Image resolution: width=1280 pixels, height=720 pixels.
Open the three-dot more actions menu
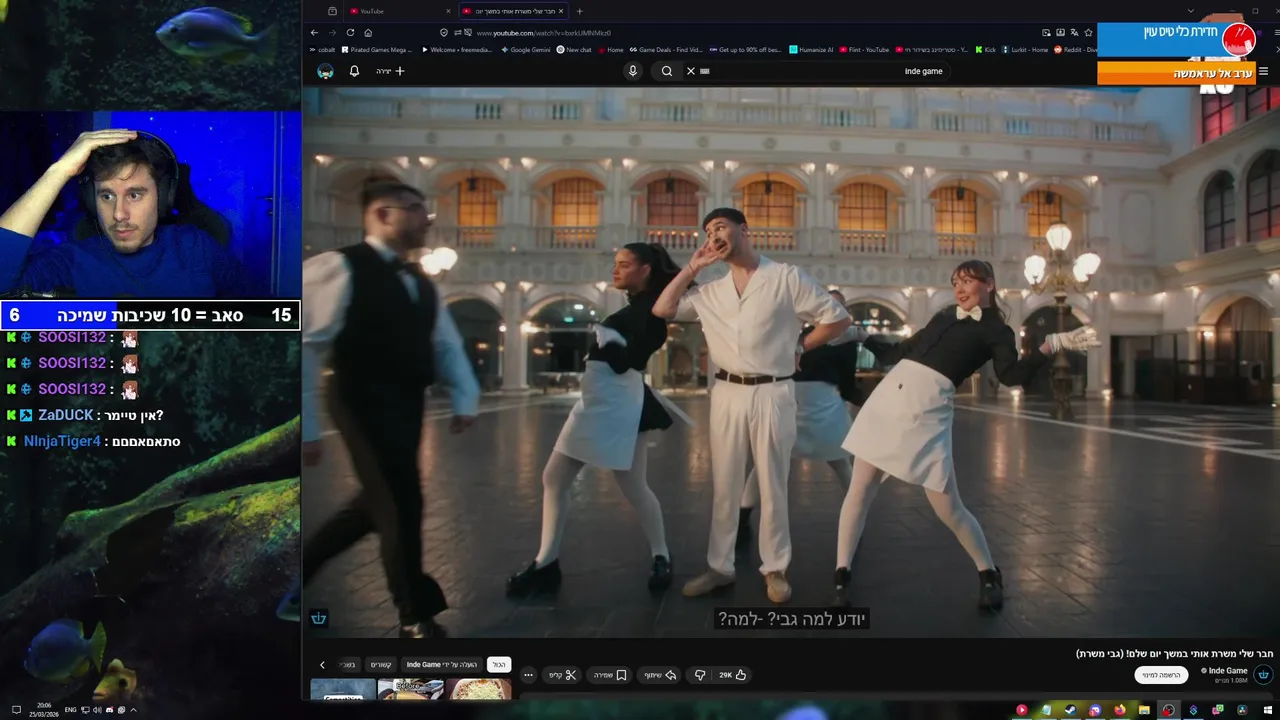pyautogui.click(x=528, y=675)
